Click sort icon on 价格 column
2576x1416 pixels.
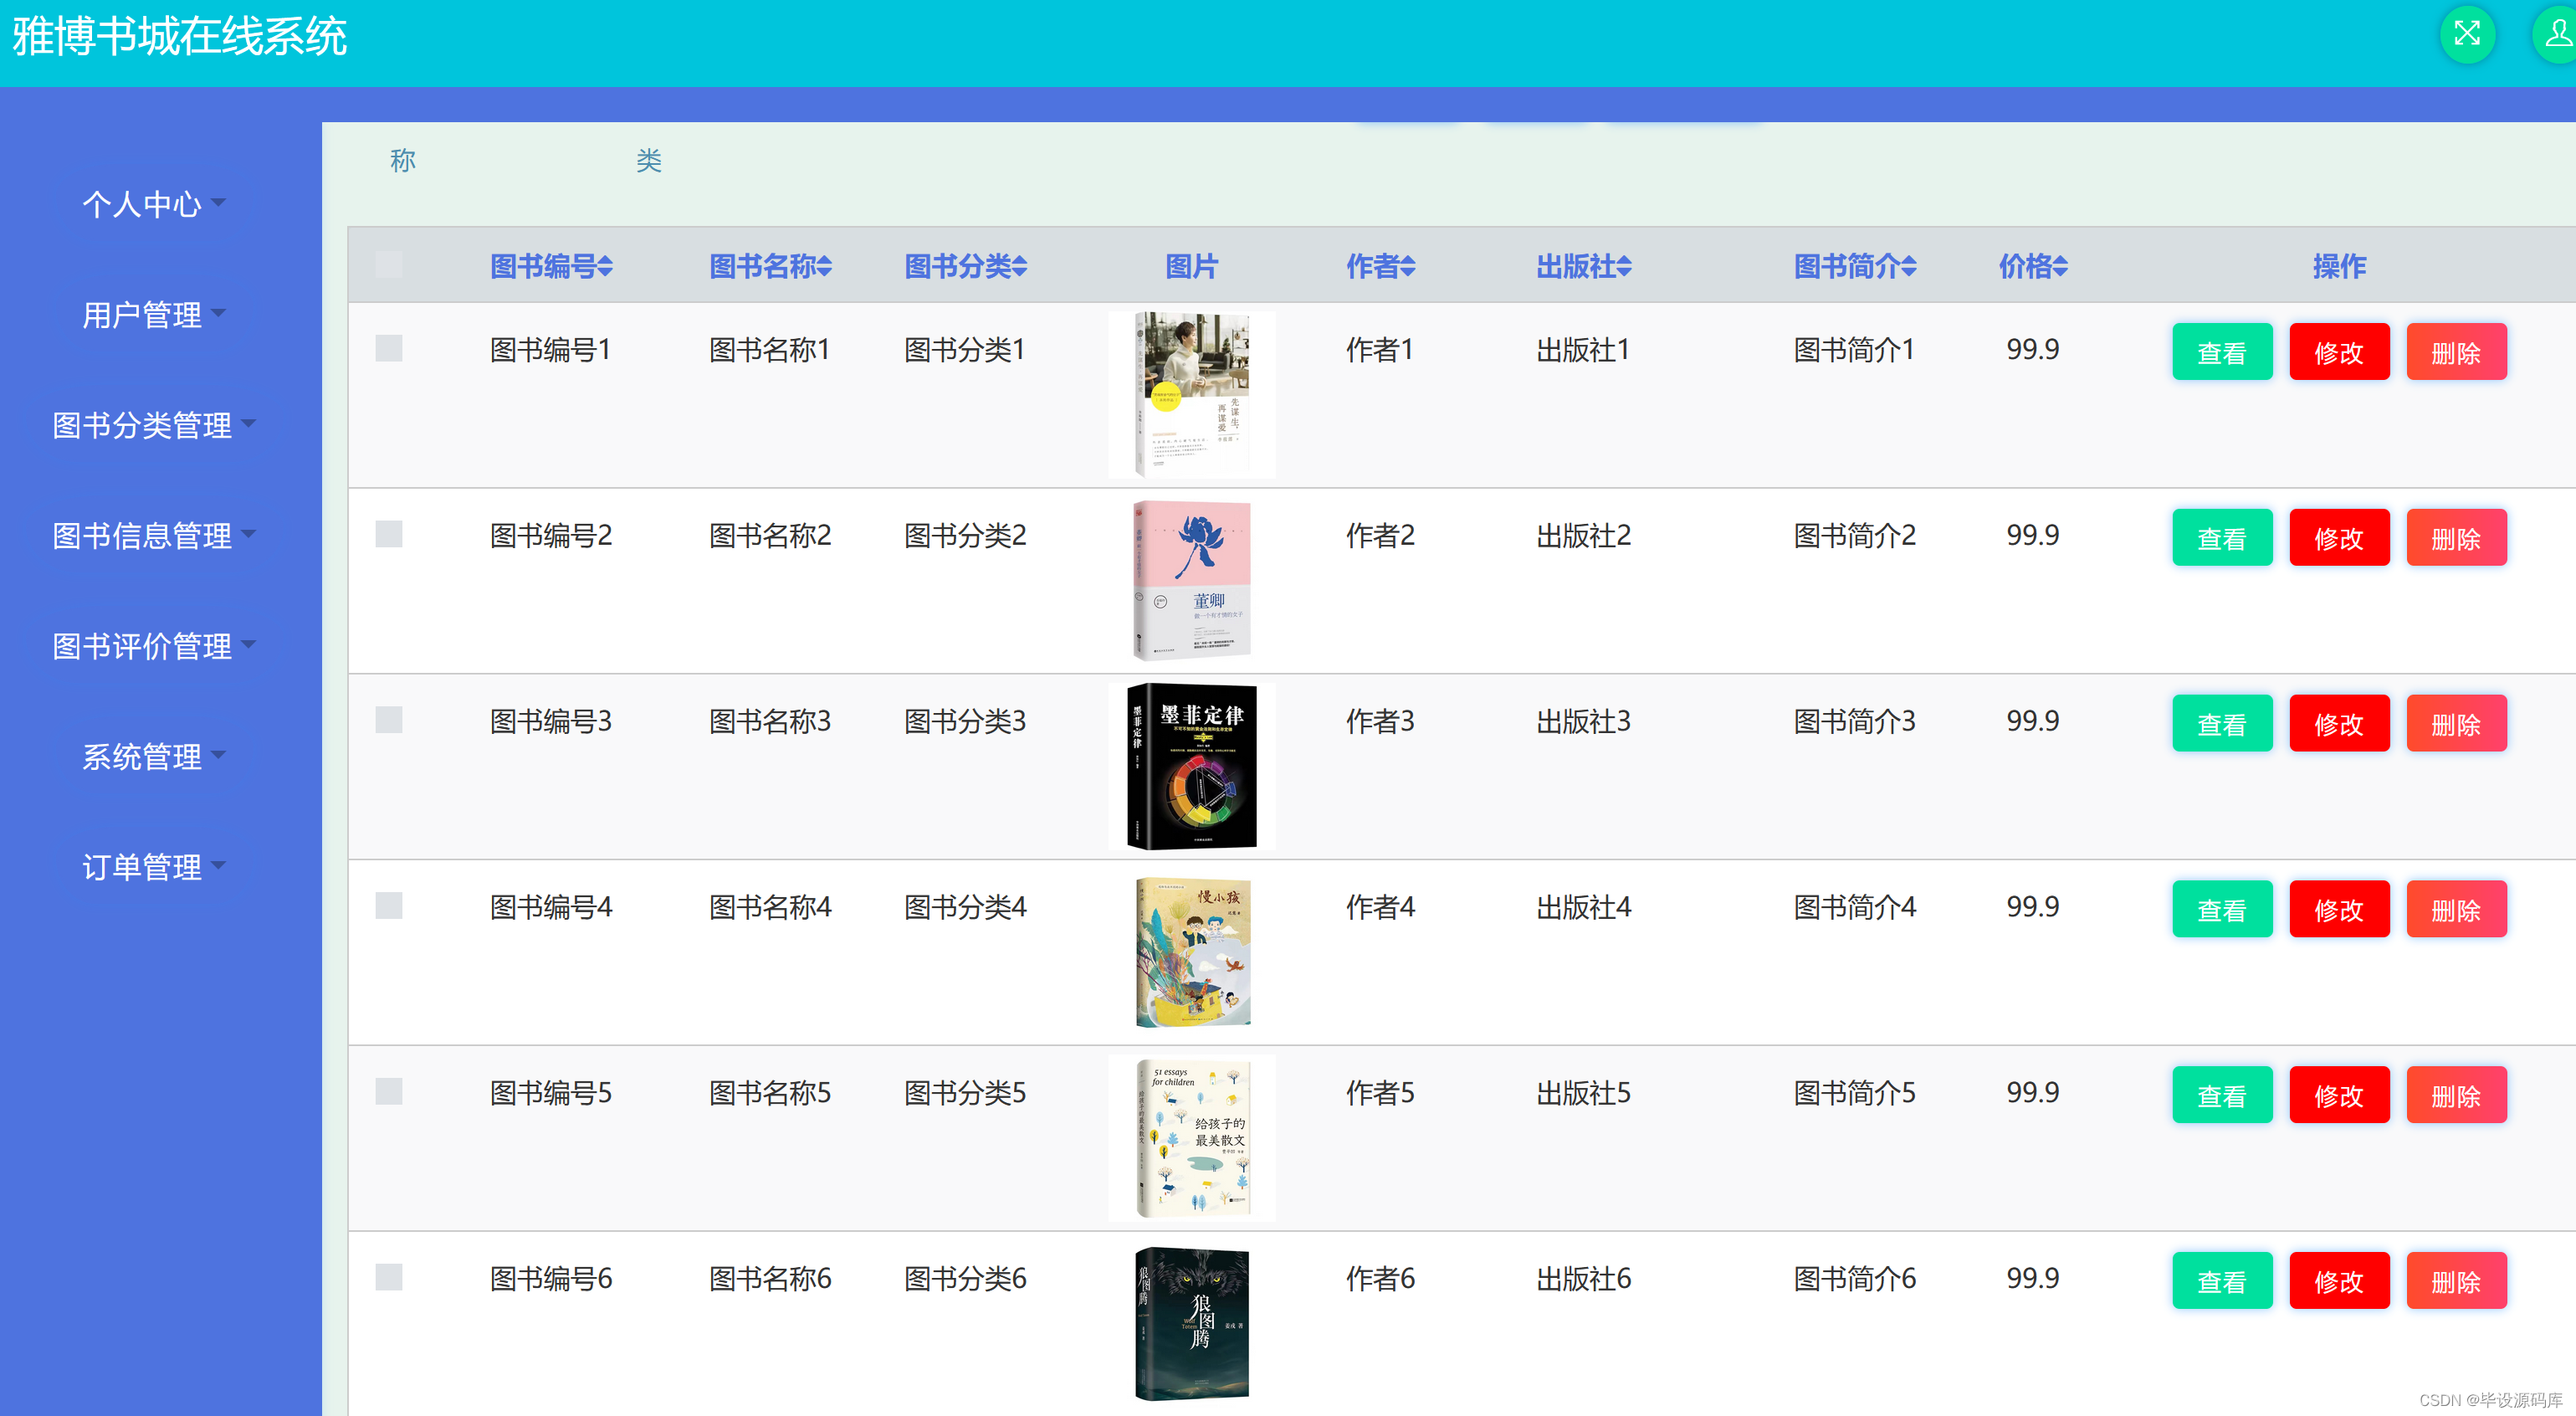coord(2063,267)
